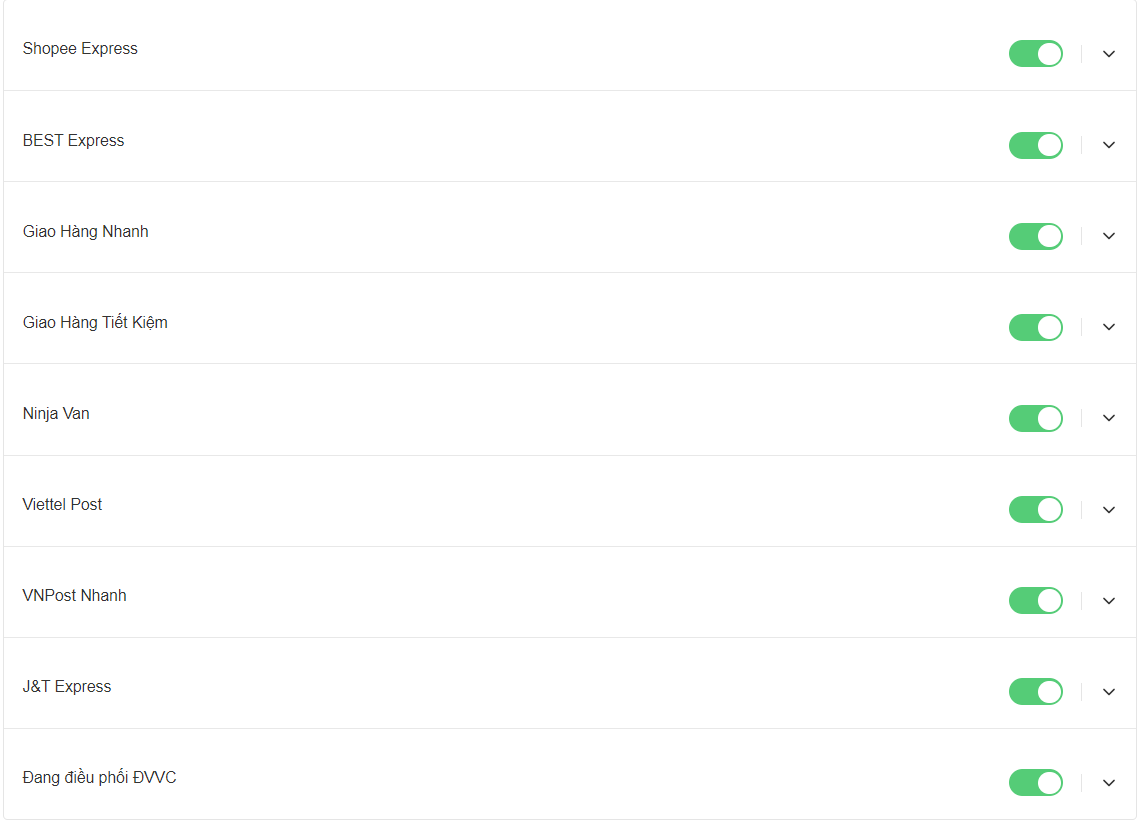Click the Viettel Post label
Image resolution: width=1139 pixels, height=821 pixels.
pos(62,505)
